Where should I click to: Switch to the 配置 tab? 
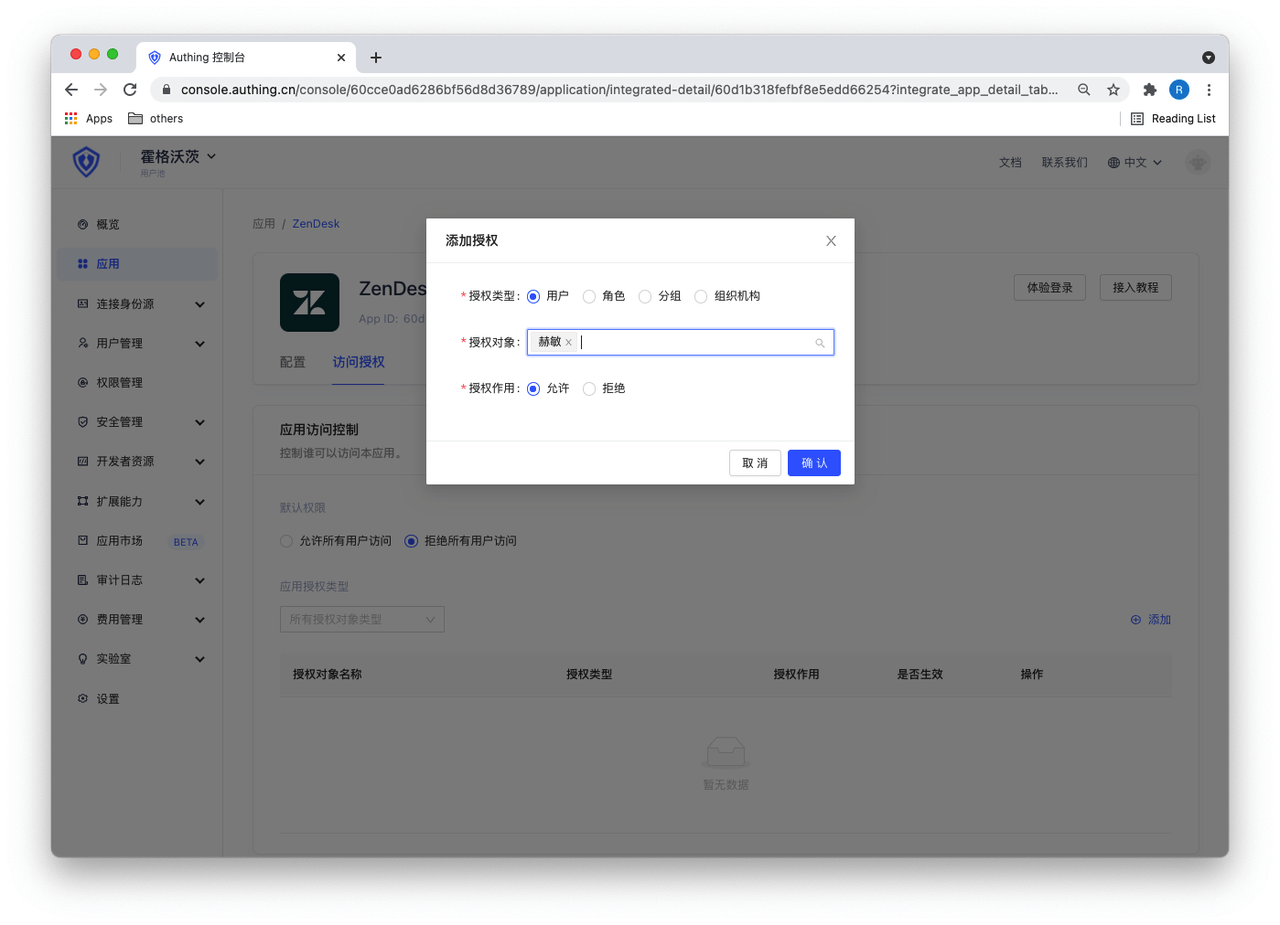293,362
